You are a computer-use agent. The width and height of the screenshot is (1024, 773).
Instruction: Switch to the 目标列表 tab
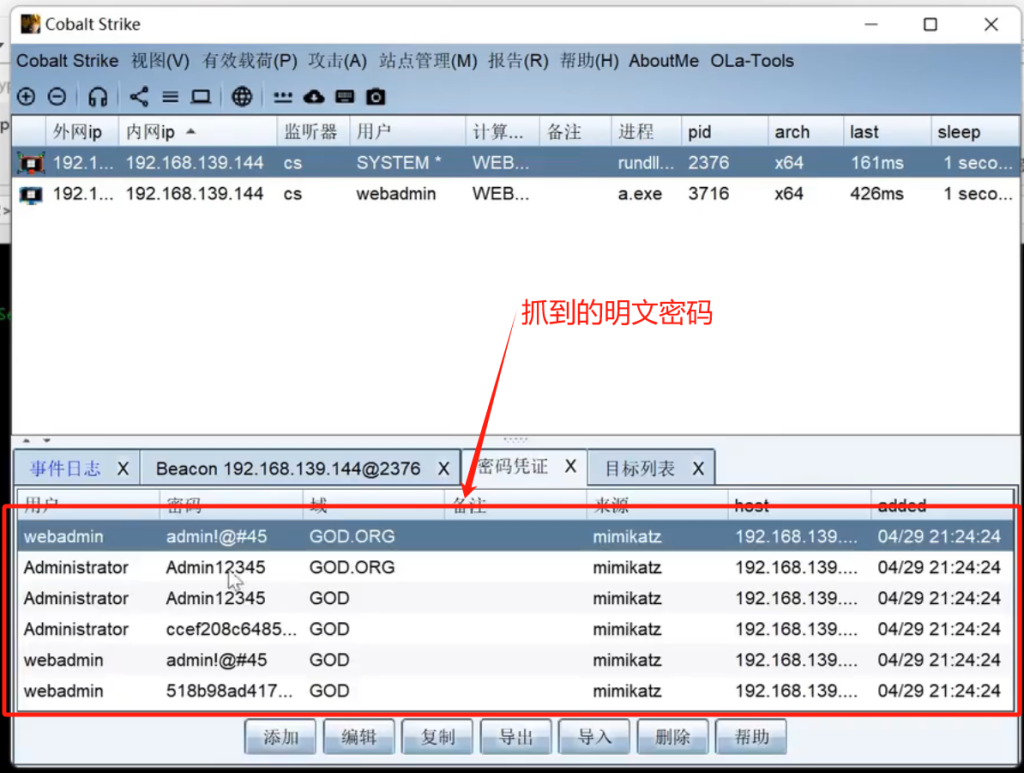point(639,468)
